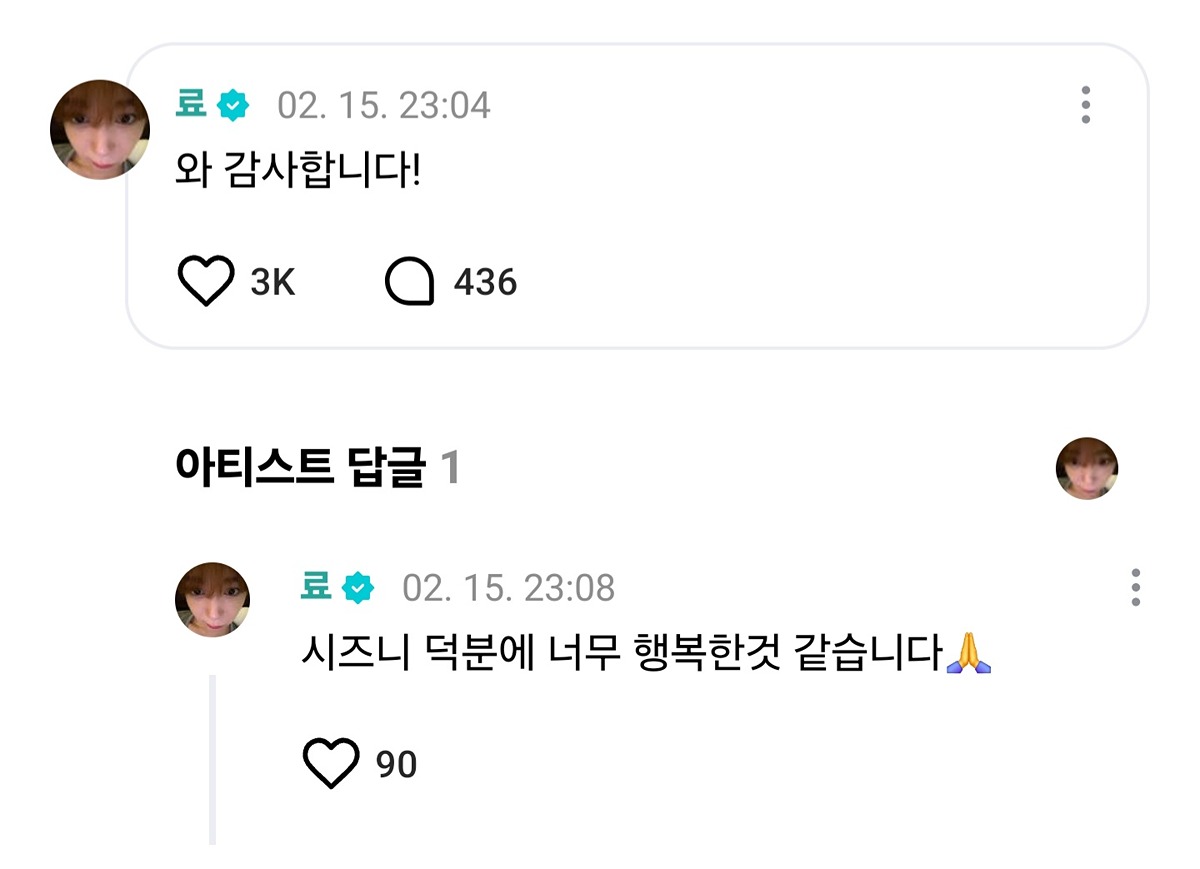Select the 아티스트 답글 1 header

[317, 467]
